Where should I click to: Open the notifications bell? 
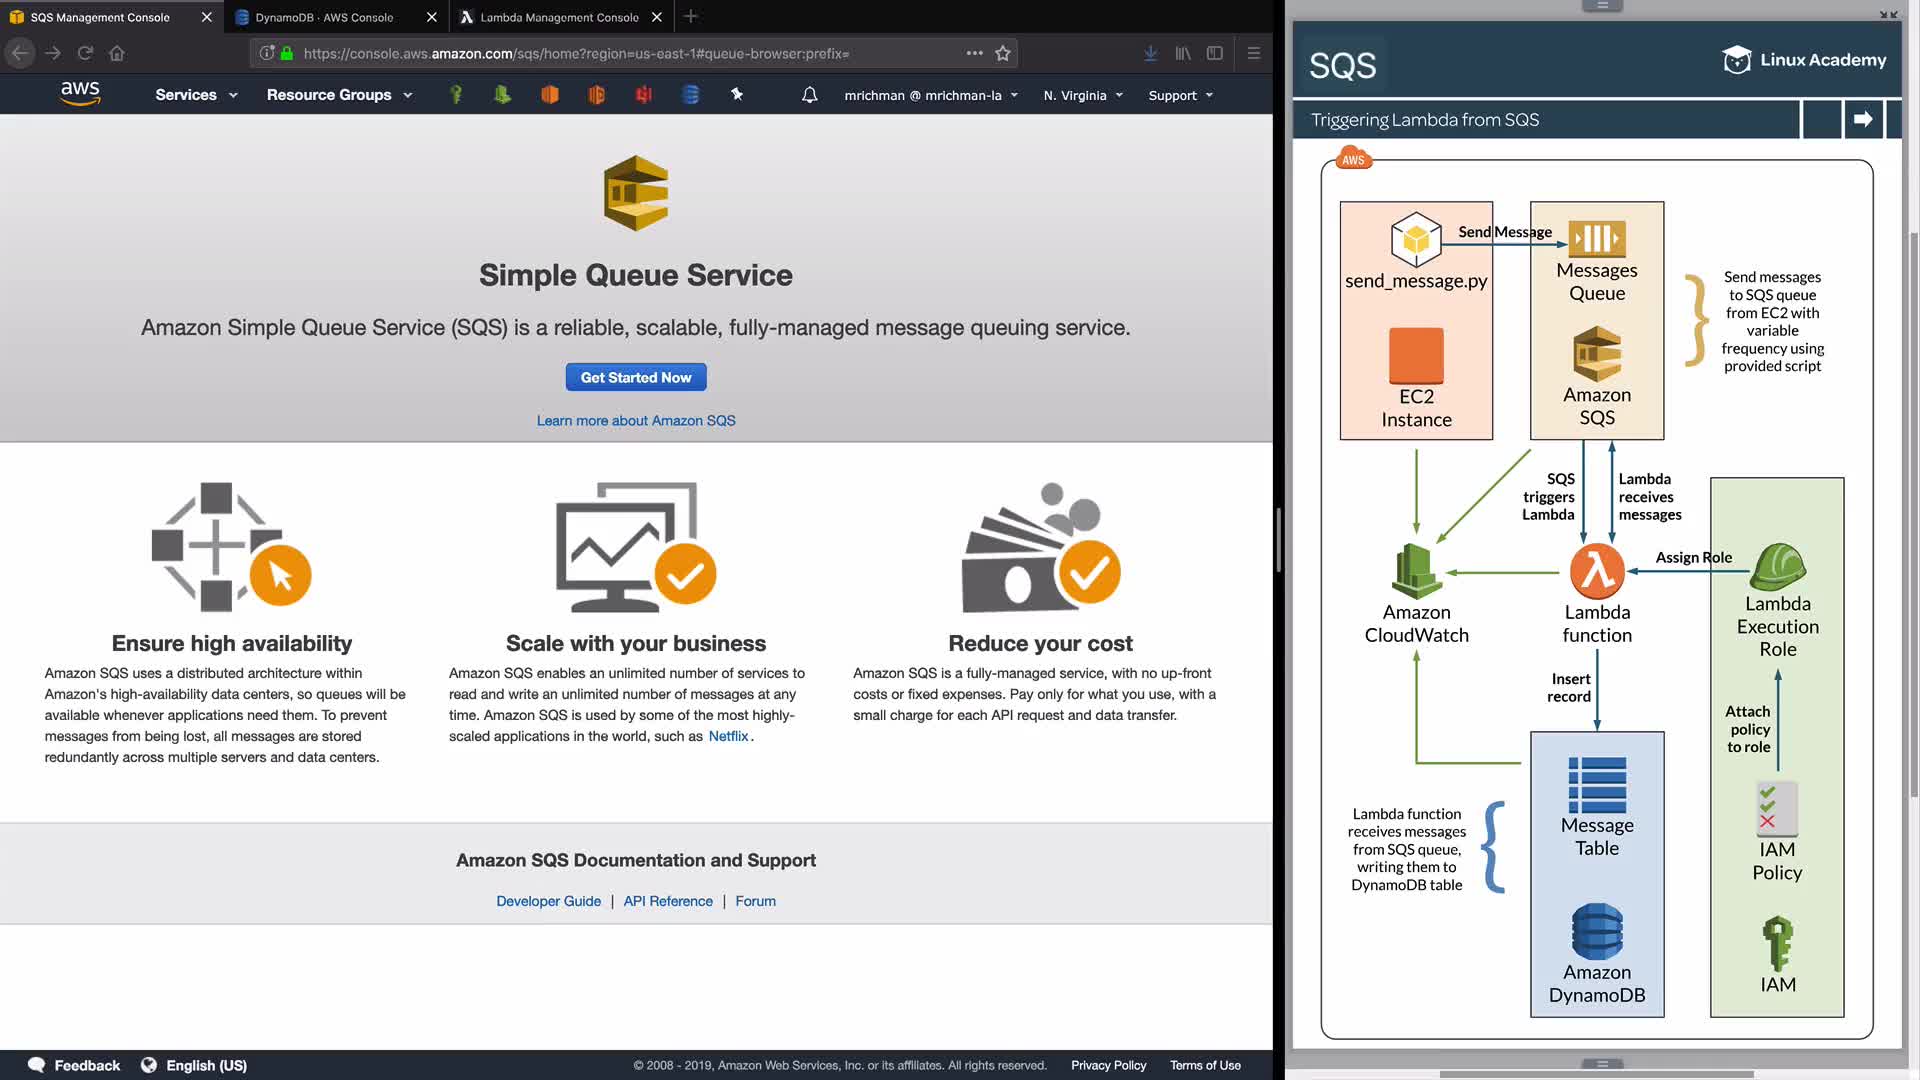(x=810, y=95)
